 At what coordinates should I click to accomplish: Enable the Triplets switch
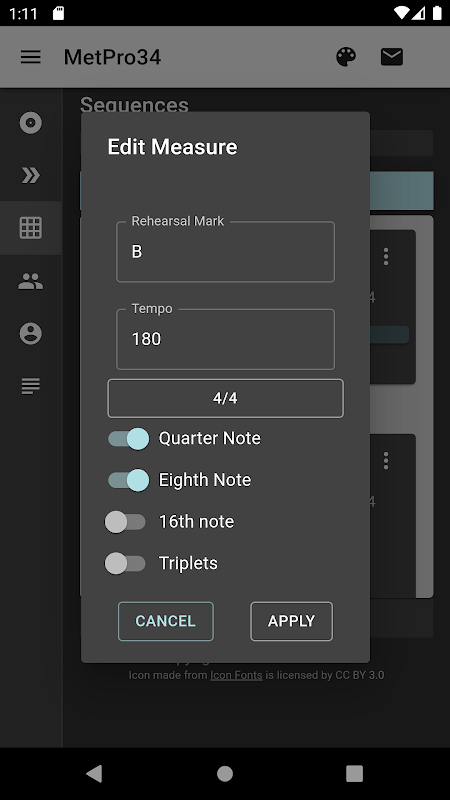pyautogui.click(x=126, y=563)
